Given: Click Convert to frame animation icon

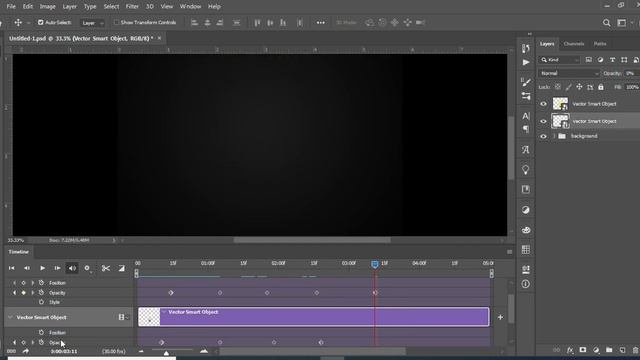Looking at the screenshot, I should pyautogui.click(x=11, y=351).
